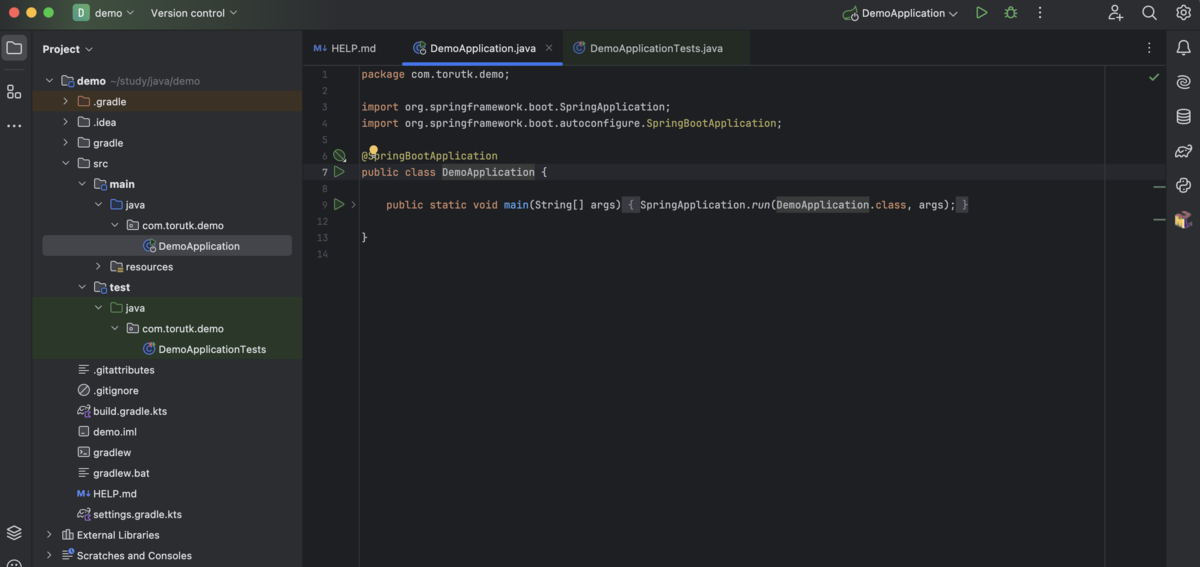Collapse the main folder chevron
The height and width of the screenshot is (567, 1200).
tap(82, 184)
